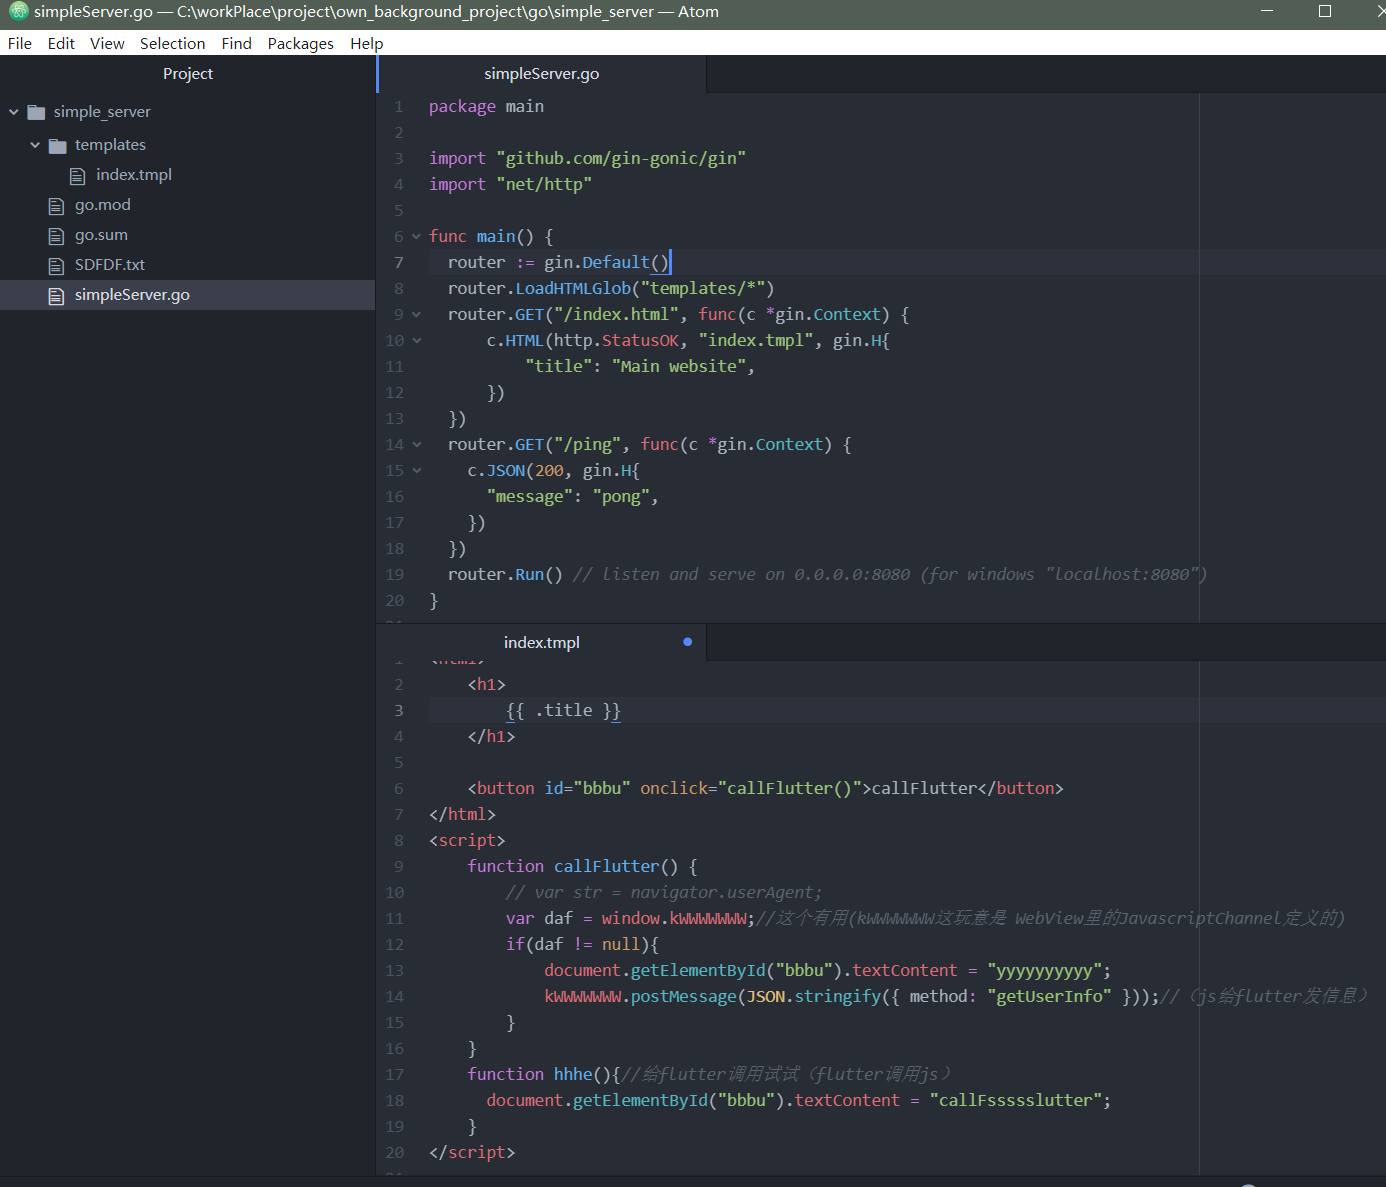The width and height of the screenshot is (1386, 1187).
Task: Click LoadHTMLGlob on line 8
Action: click(573, 289)
